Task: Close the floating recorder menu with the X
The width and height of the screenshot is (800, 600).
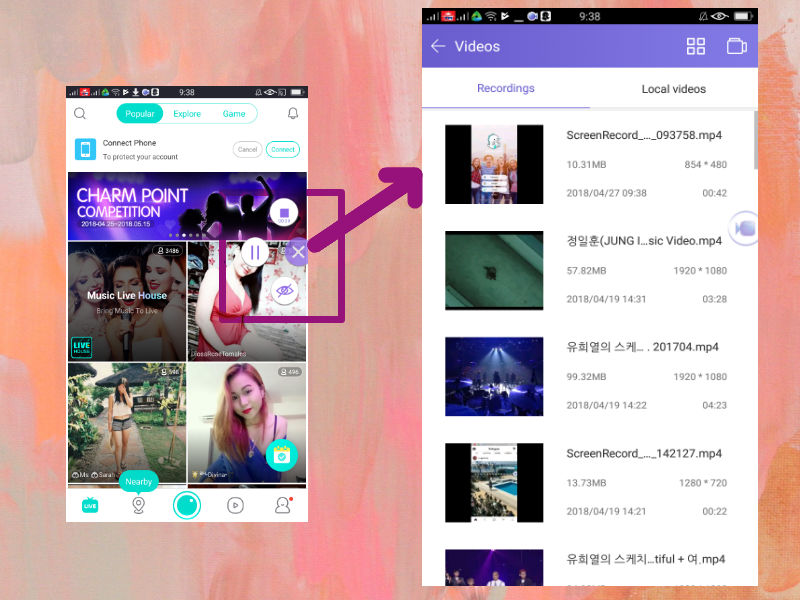Action: [297, 253]
